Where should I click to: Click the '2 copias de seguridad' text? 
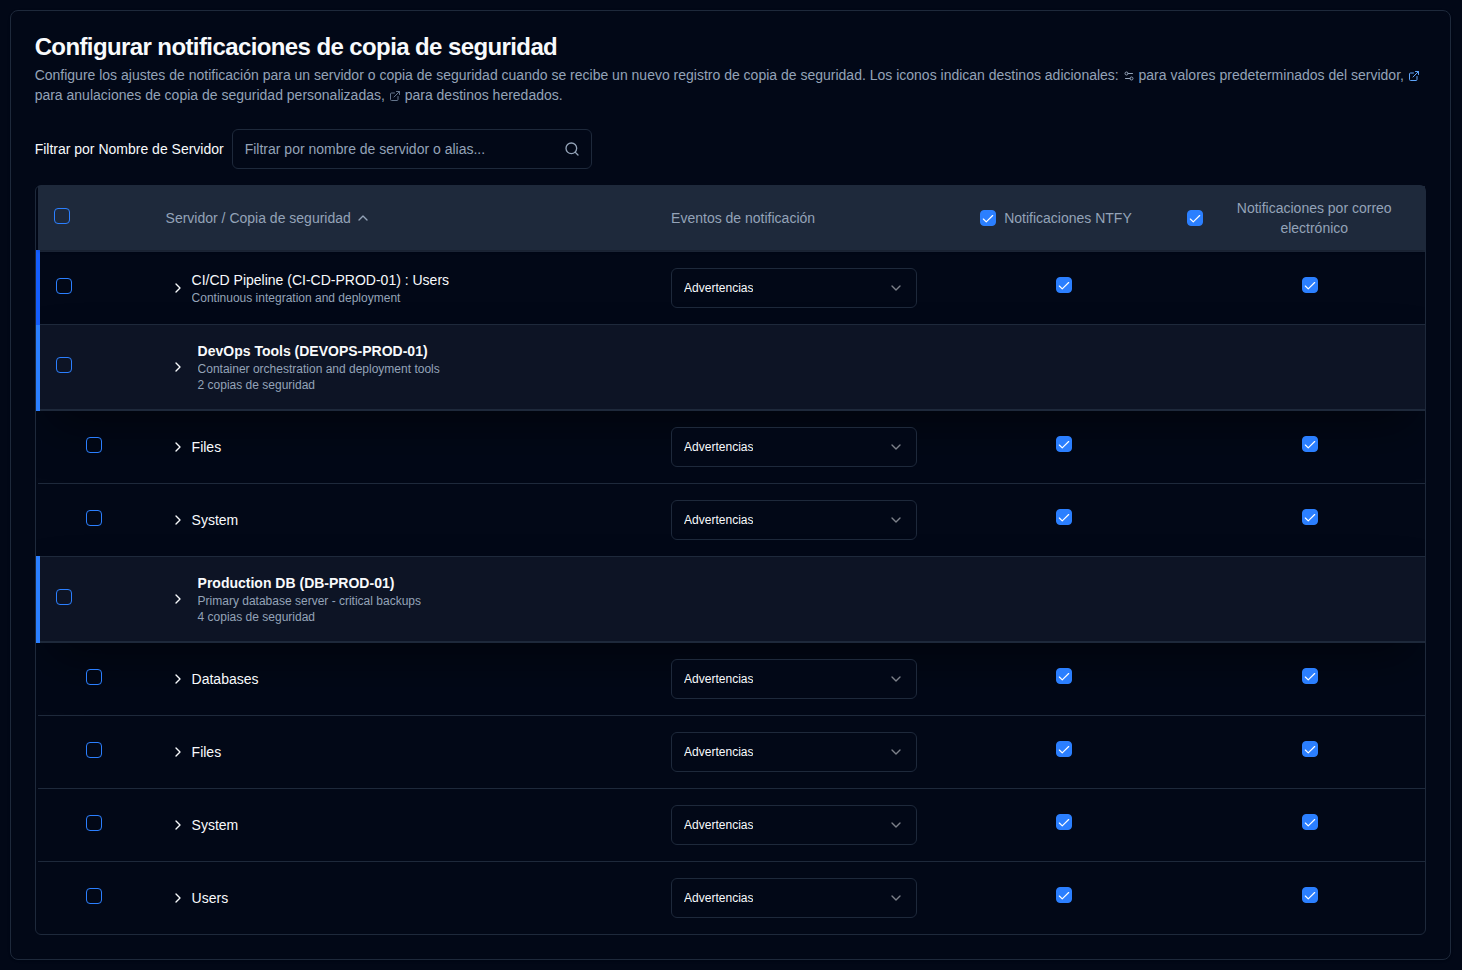(x=256, y=385)
